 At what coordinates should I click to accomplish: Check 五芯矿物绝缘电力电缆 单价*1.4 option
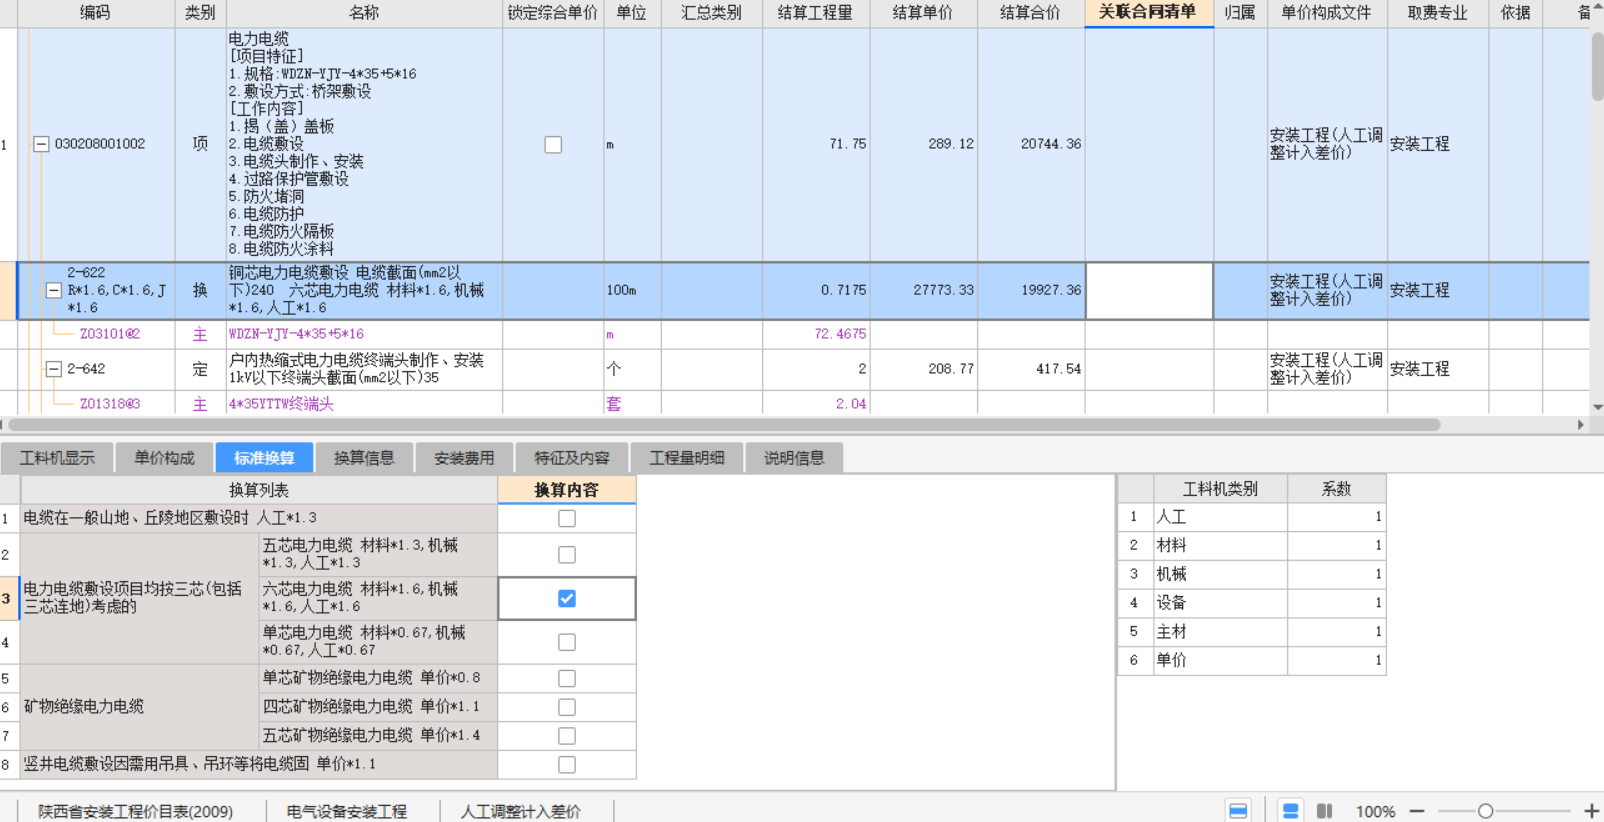[x=567, y=736]
